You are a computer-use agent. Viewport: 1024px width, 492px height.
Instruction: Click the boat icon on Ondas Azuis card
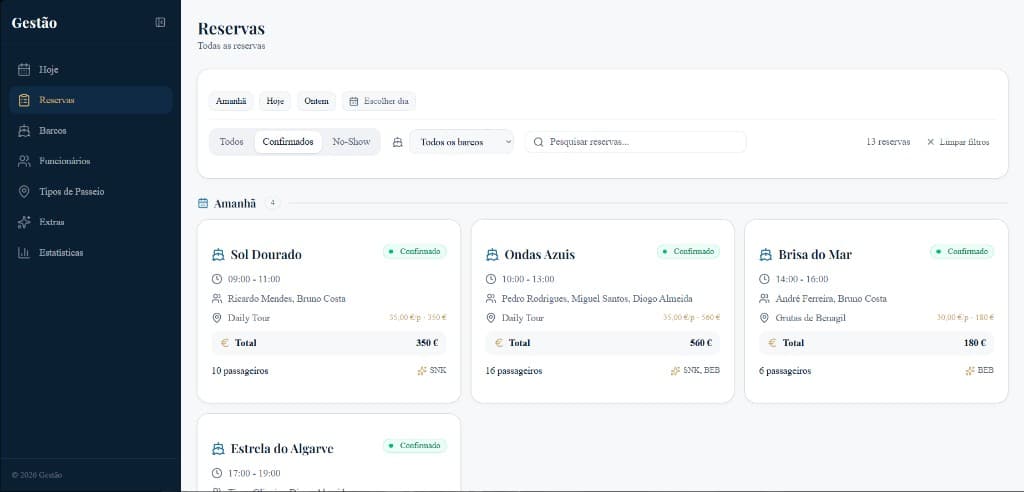(492, 255)
